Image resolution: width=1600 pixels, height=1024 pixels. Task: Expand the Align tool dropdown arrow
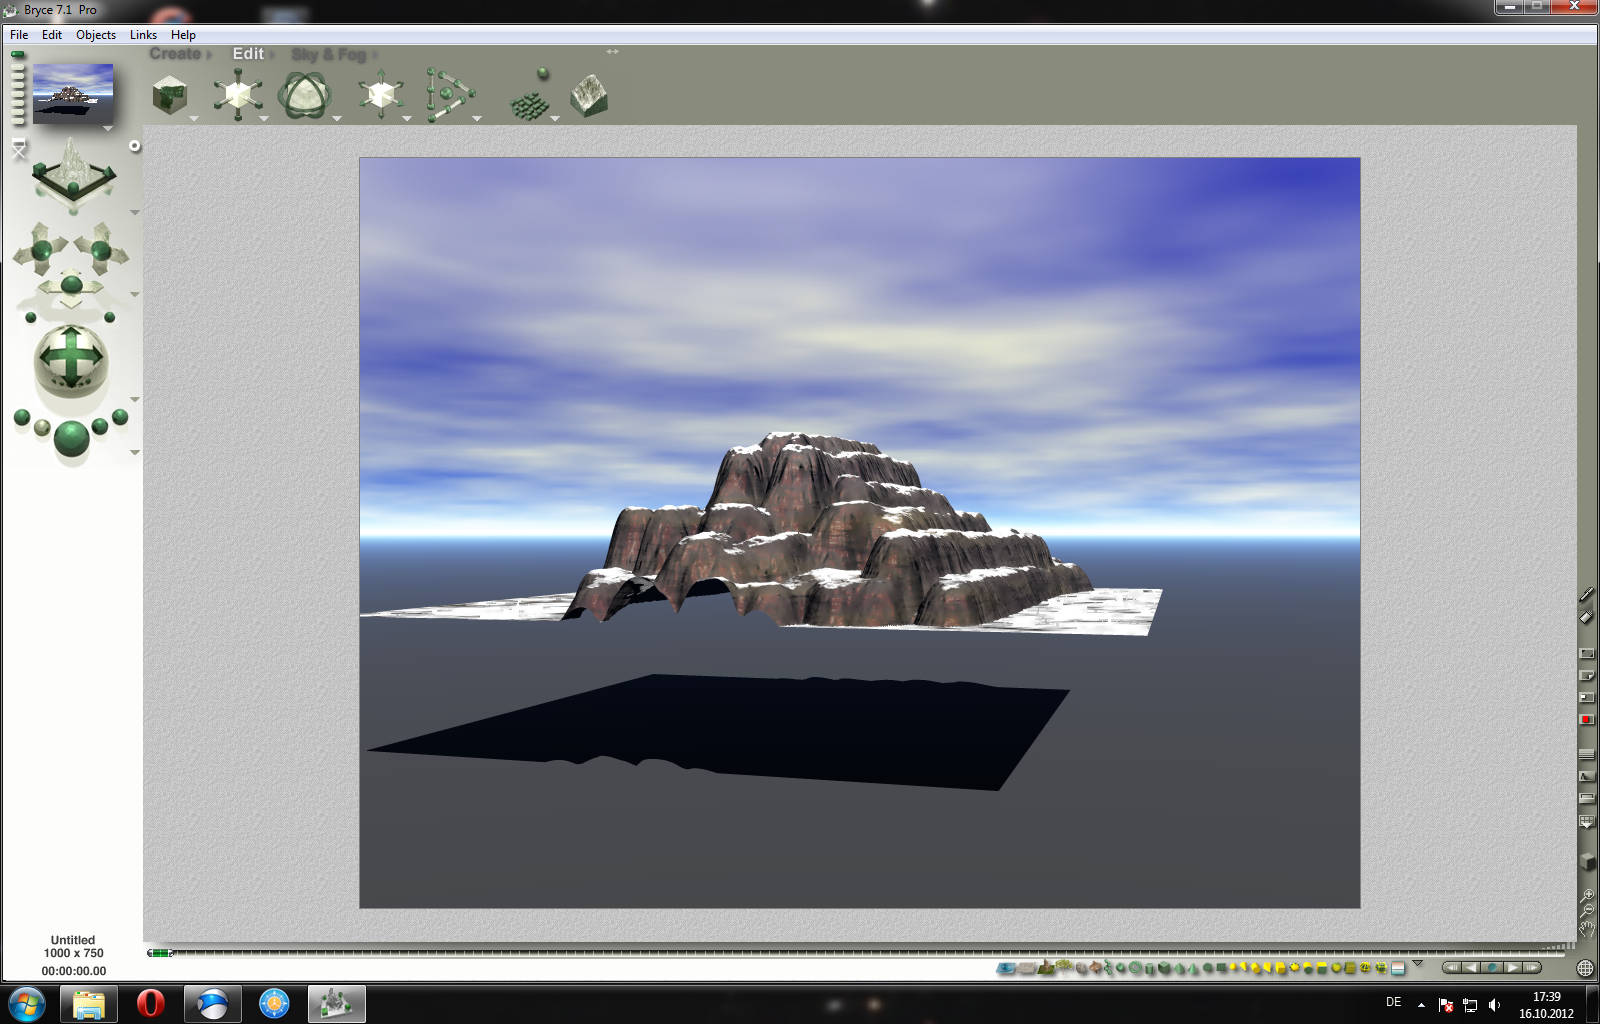pyautogui.click(x=477, y=119)
